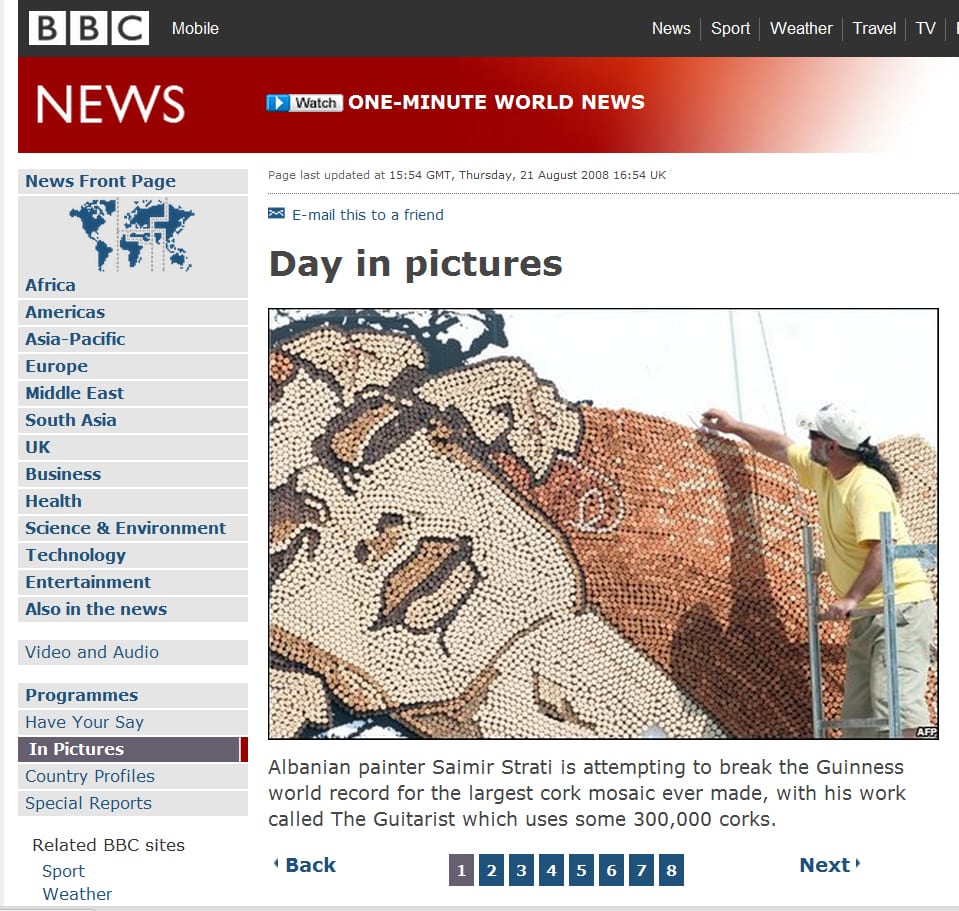Click the Back gallery link
This screenshot has height=911, width=959.
pos(305,865)
